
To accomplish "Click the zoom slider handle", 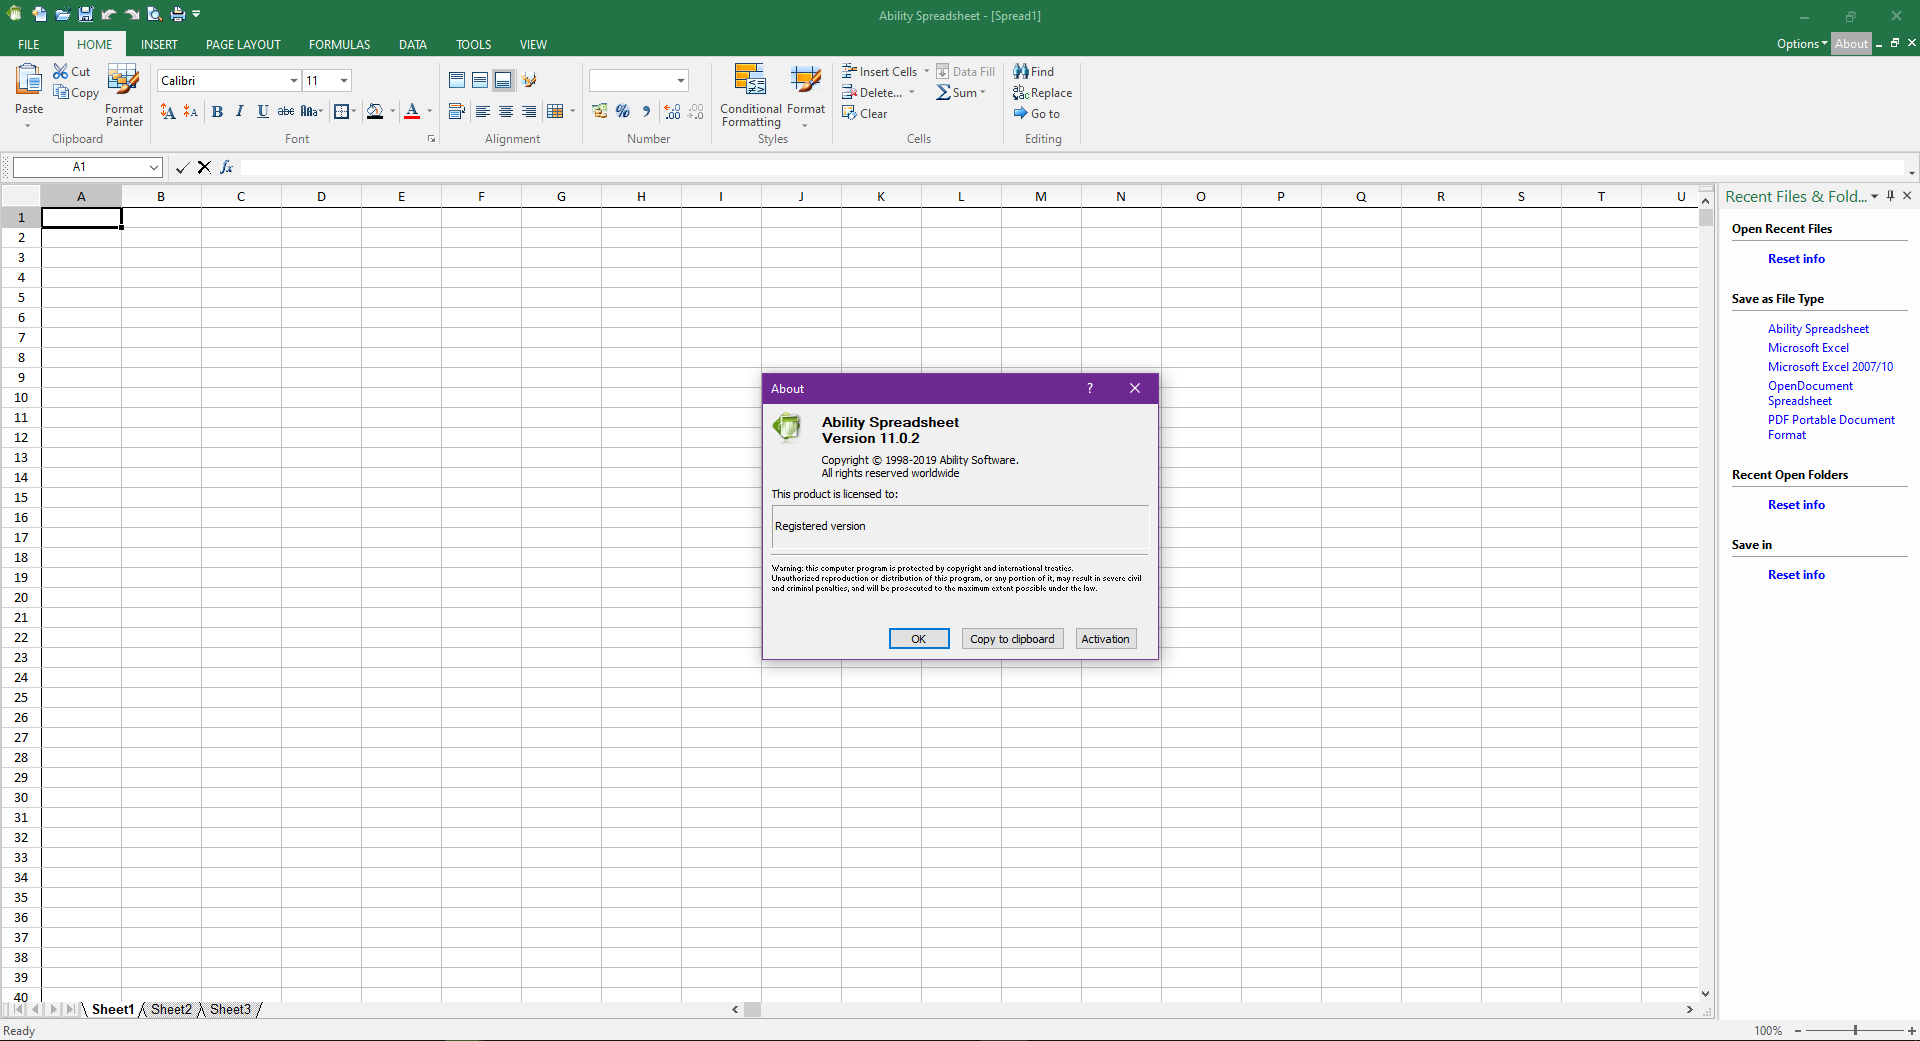I will 1855,1030.
